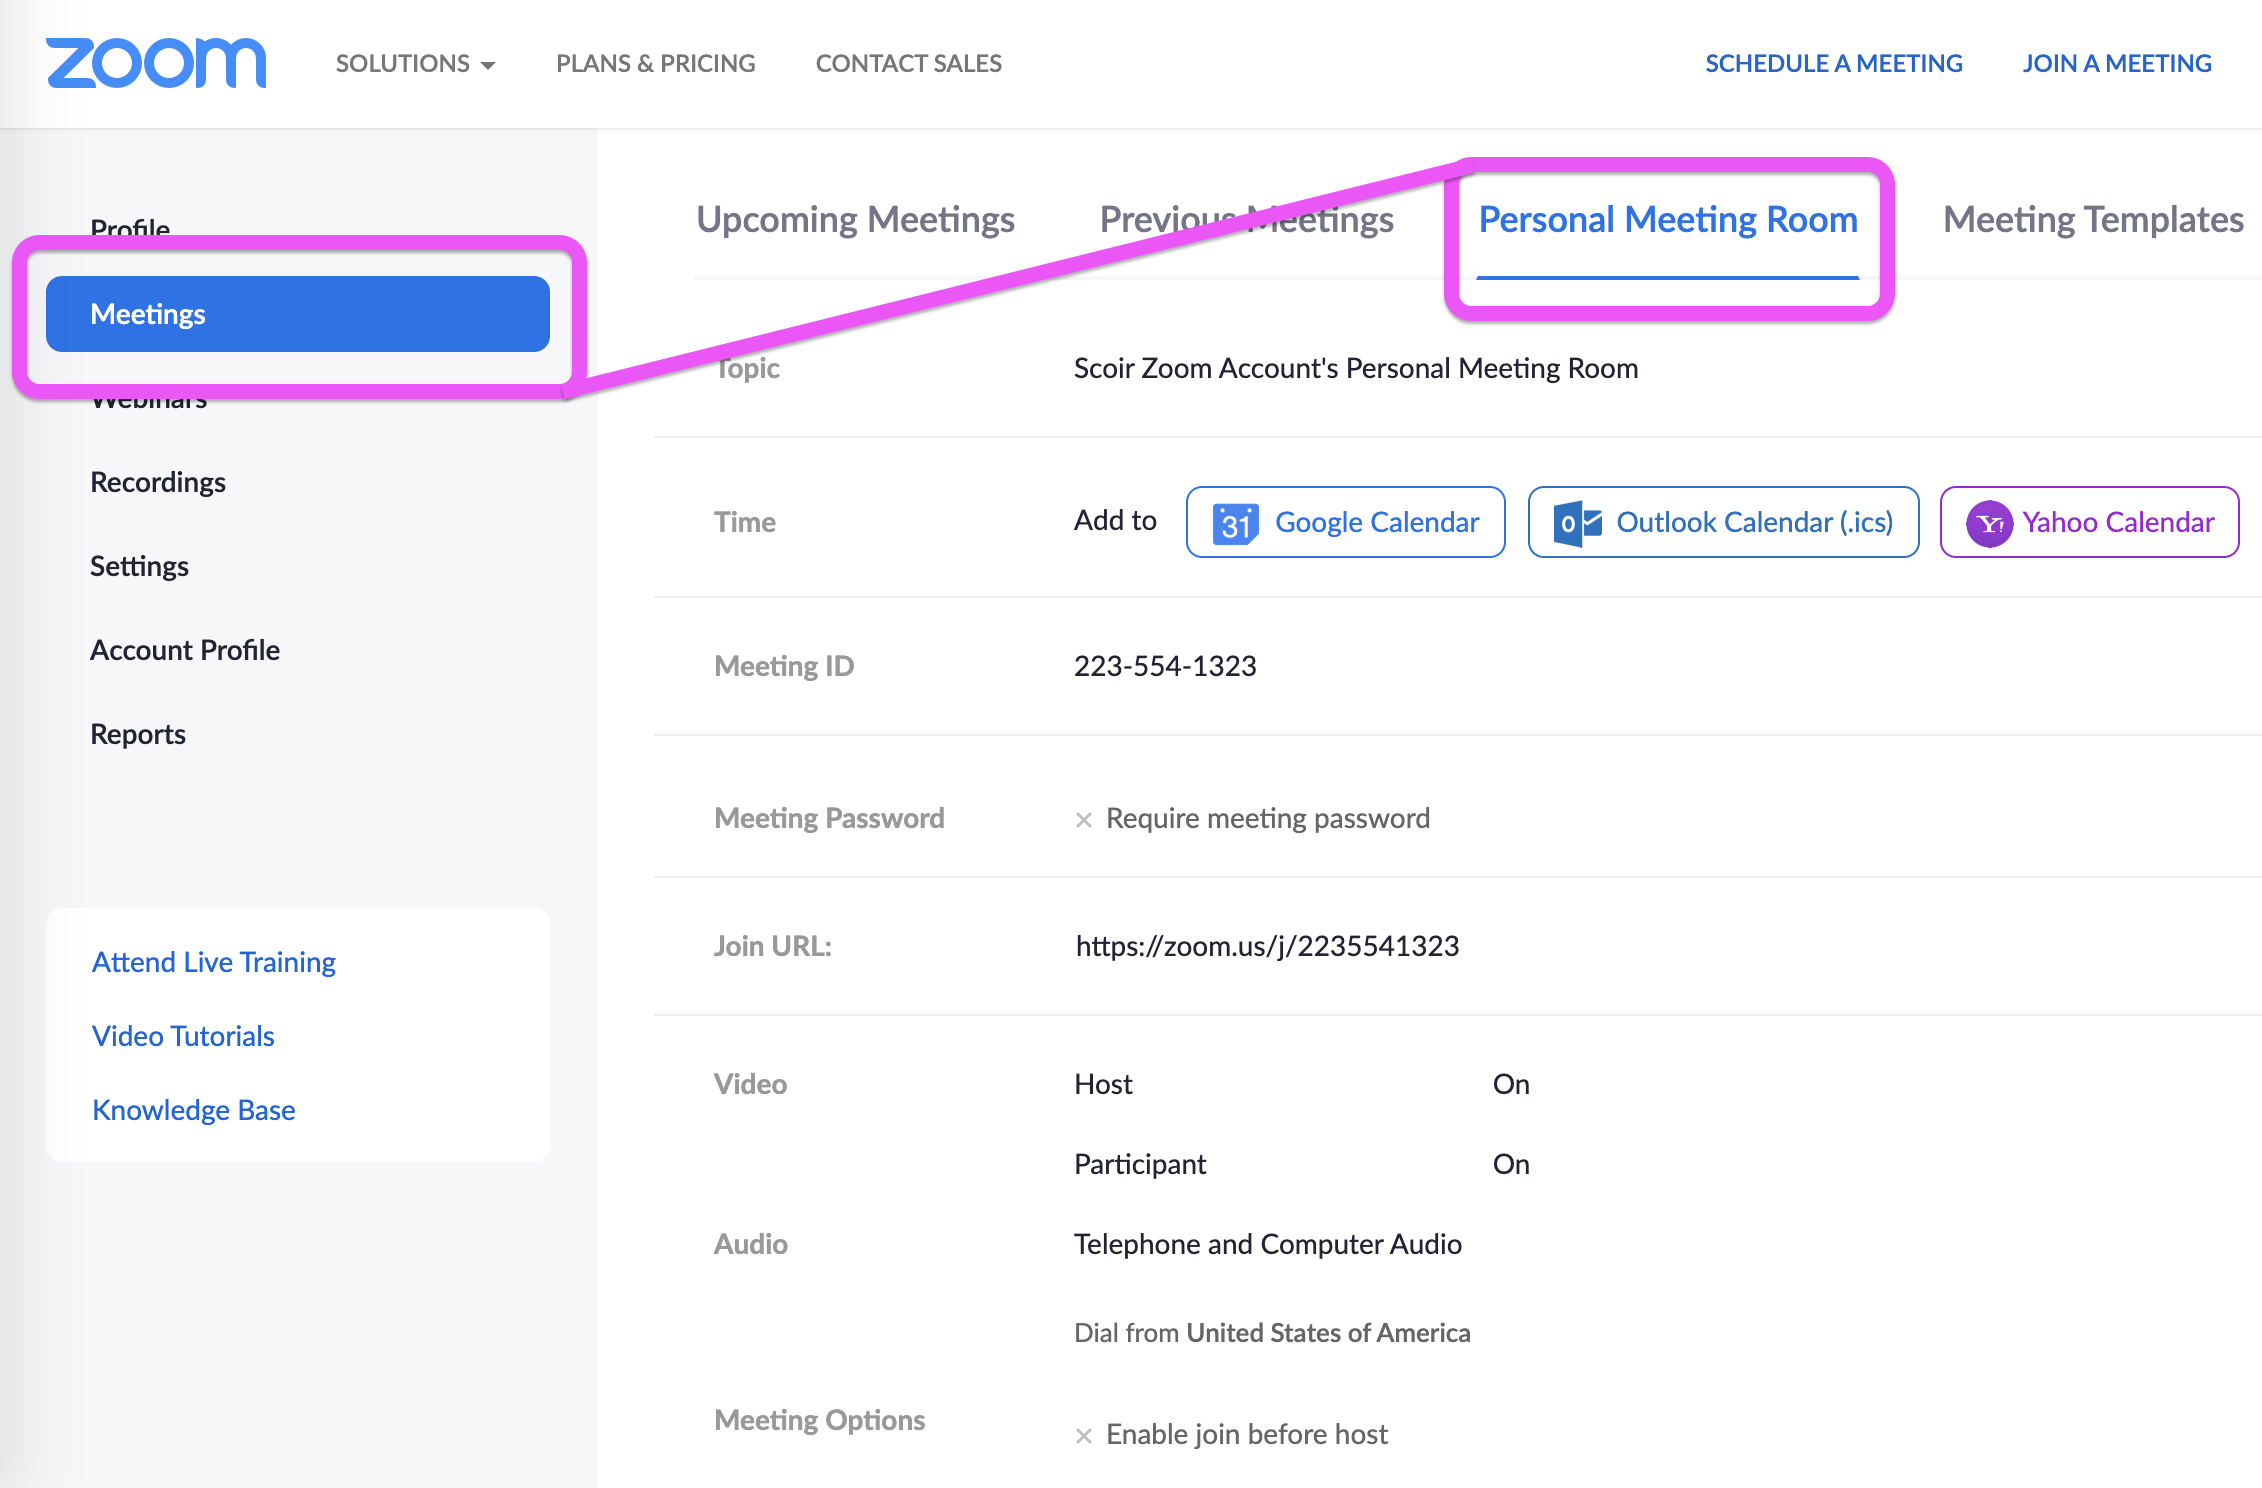Open Recordings in the sidebar
This screenshot has height=1488, width=2262.
coord(158,482)
